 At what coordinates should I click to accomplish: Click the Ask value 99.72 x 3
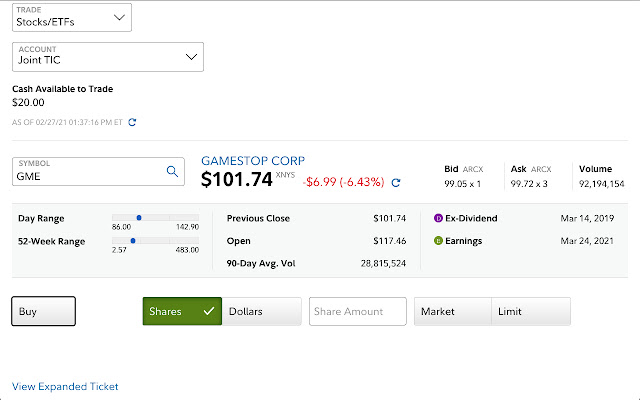click(x=529, y=184)
